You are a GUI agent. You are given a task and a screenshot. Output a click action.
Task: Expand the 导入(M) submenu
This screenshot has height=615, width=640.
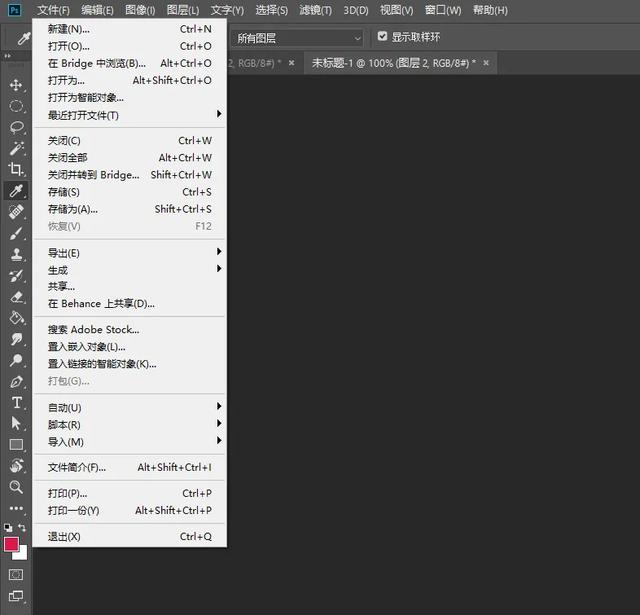(130, 442)
